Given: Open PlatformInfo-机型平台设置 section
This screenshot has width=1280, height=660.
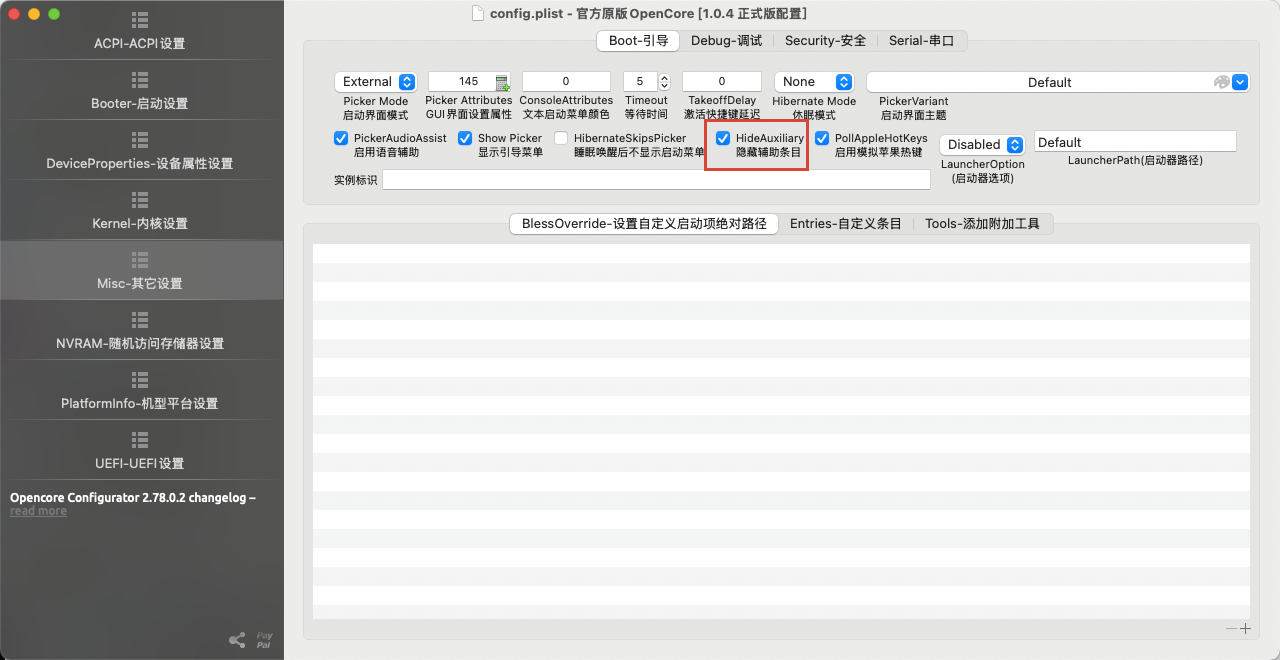Looking at the screenshot, I should 140,390.
